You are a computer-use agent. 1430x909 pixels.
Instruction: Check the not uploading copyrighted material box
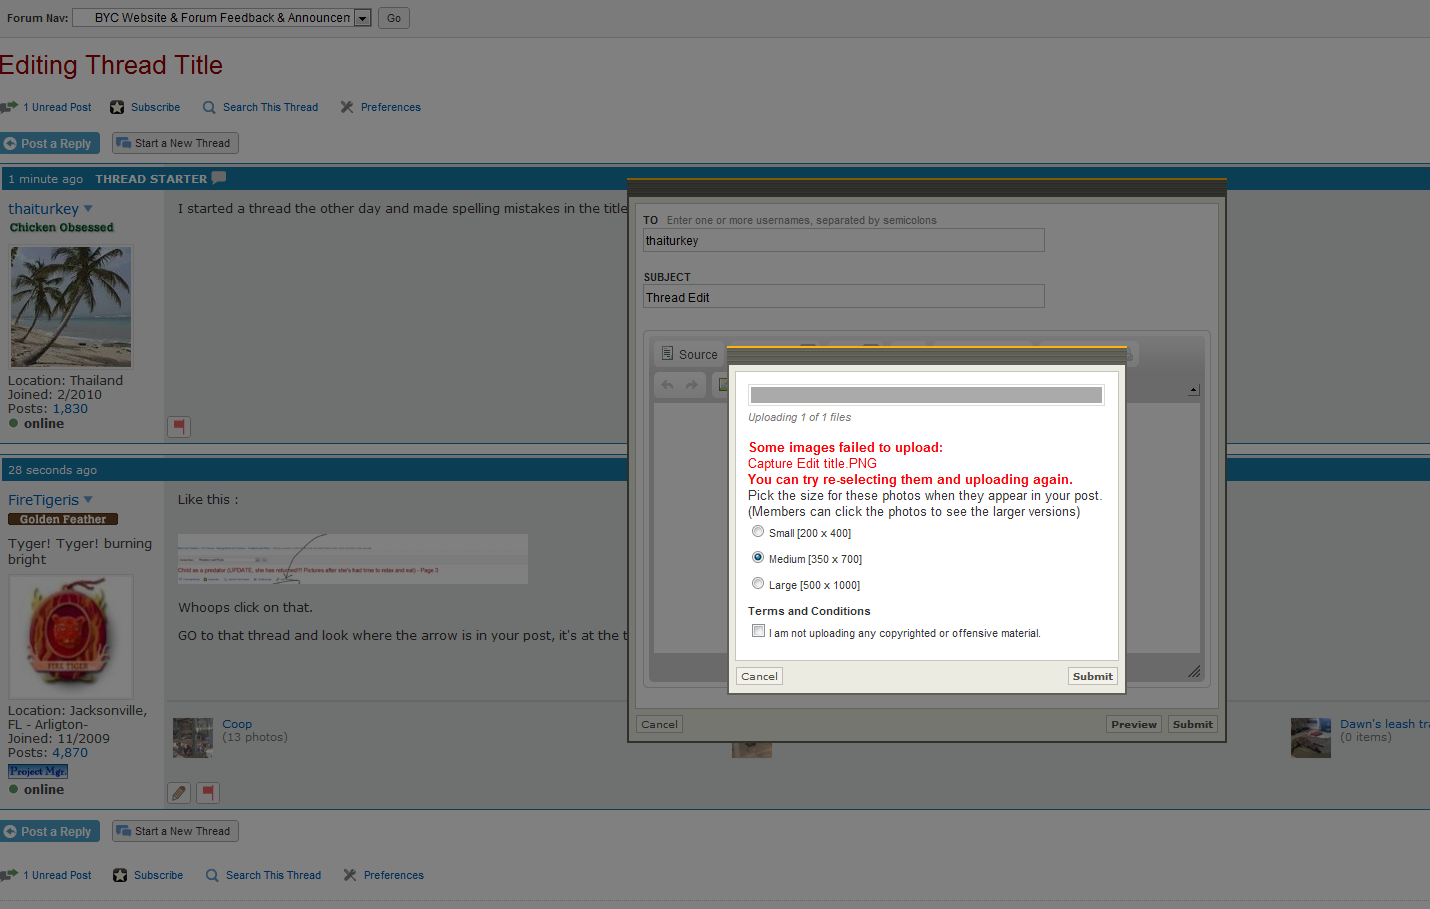point(759,631)
